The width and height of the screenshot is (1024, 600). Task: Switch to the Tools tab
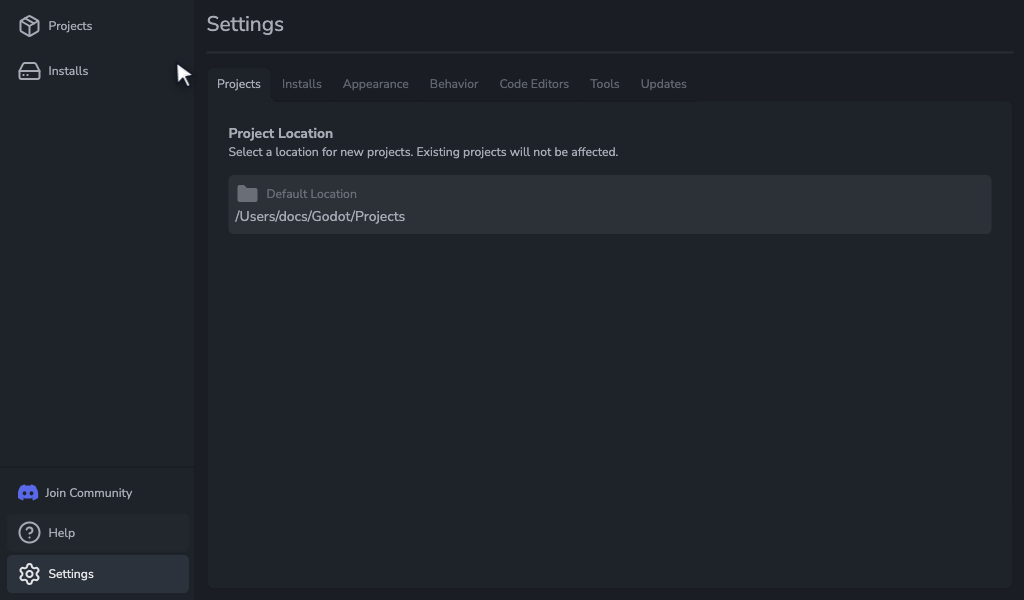[605, 84]
